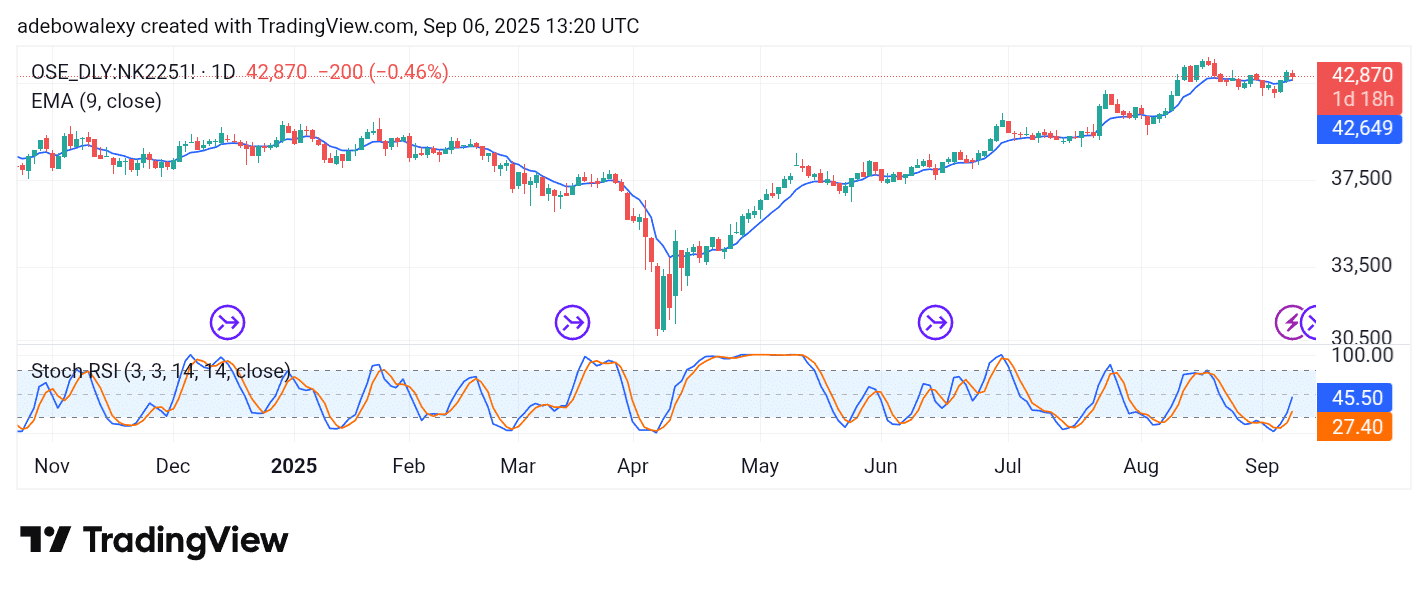Click the lightning bolt event icon near September
This screenshot has width=1428, height=591.
[1291, 322]
